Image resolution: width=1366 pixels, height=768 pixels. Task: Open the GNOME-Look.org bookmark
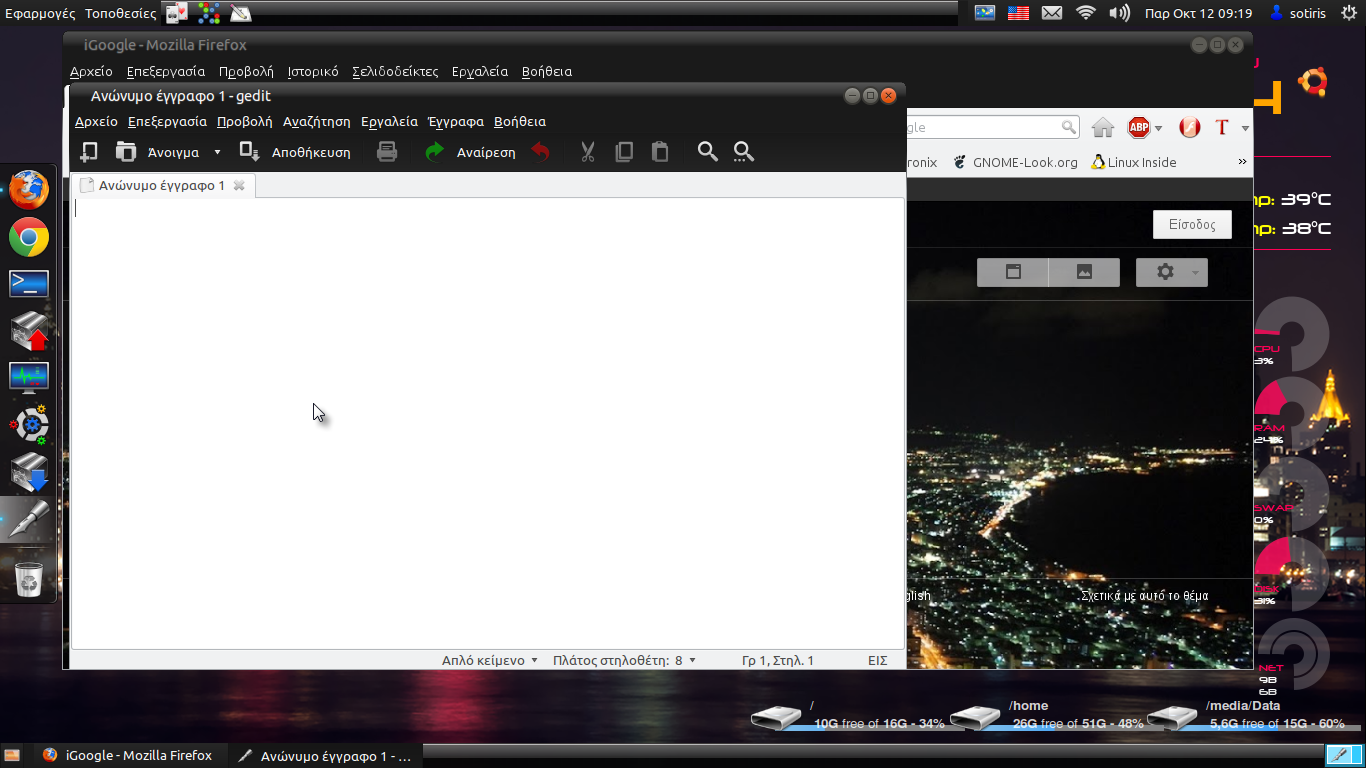point(1015,162)
